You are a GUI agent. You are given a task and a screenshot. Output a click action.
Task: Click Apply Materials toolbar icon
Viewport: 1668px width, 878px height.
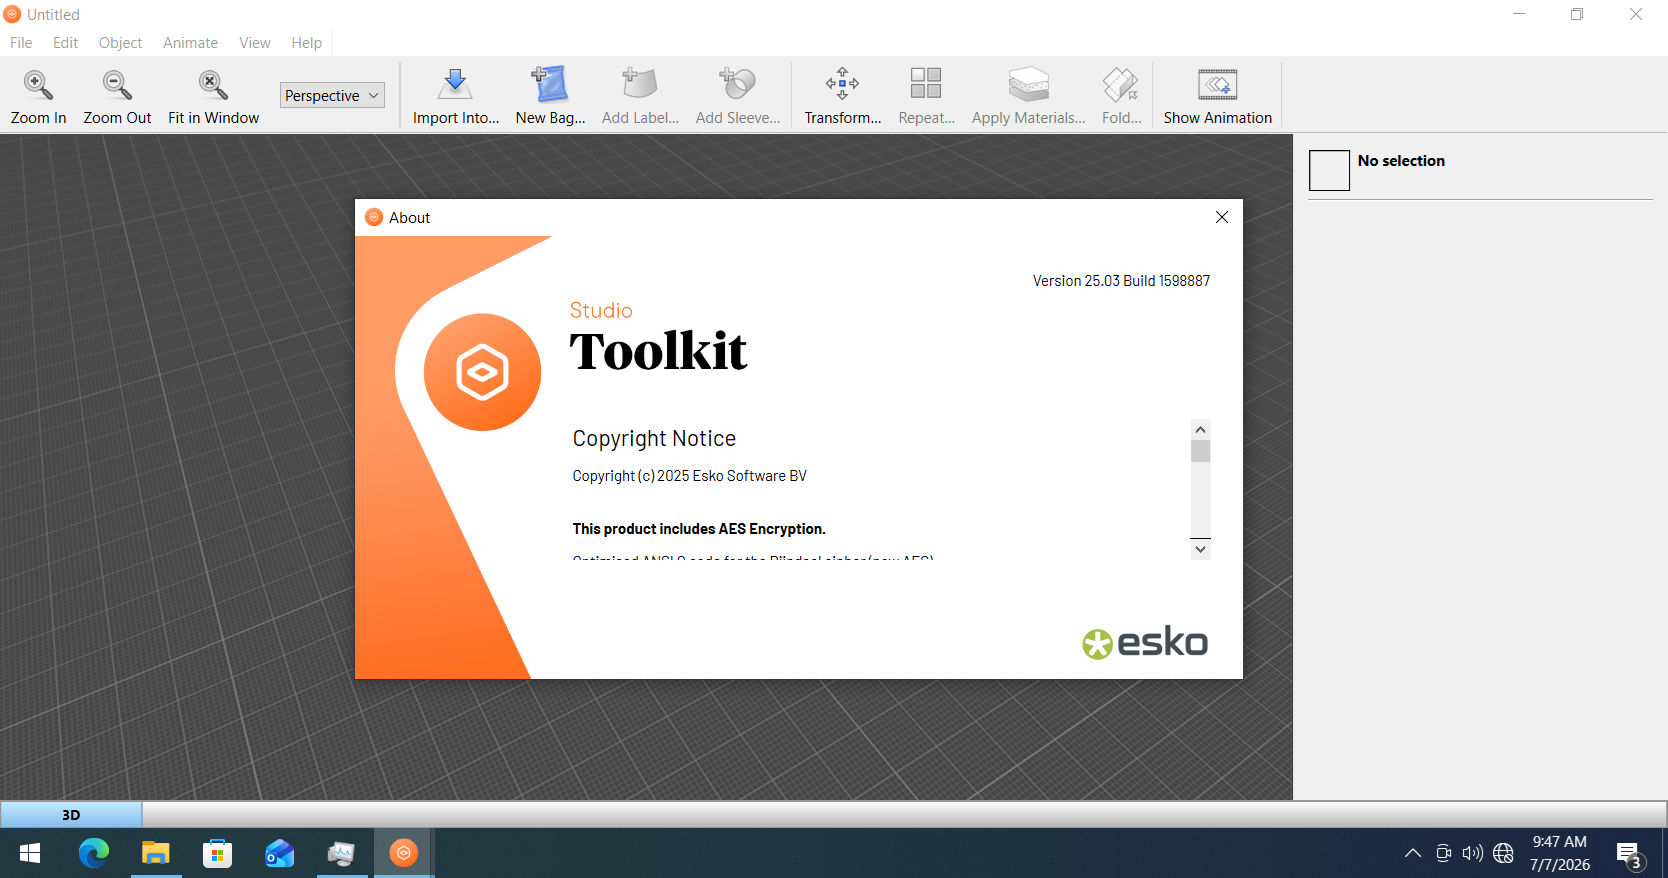pos(1028,85)
